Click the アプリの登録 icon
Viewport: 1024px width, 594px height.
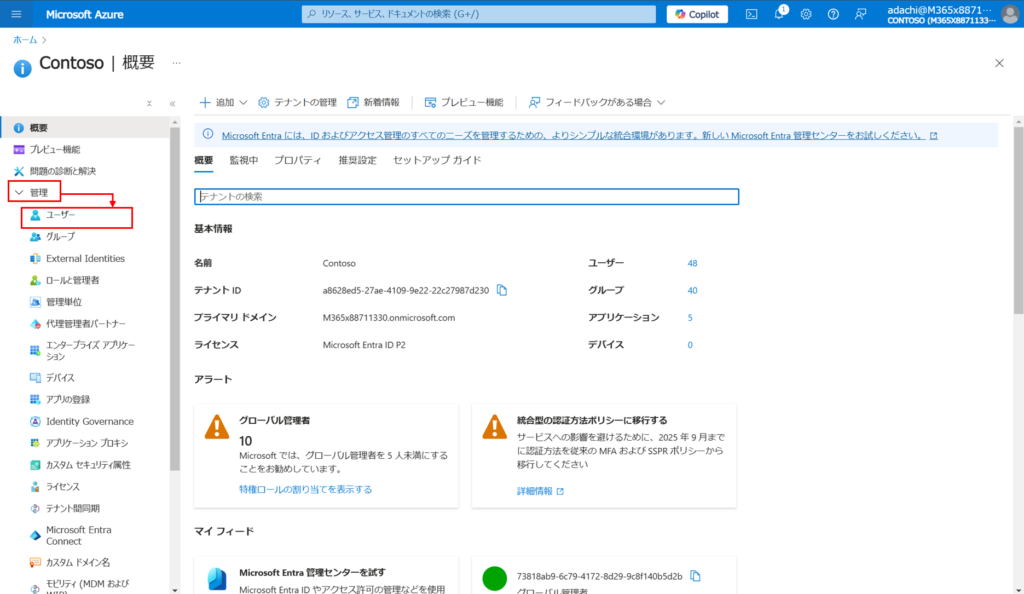35,399
